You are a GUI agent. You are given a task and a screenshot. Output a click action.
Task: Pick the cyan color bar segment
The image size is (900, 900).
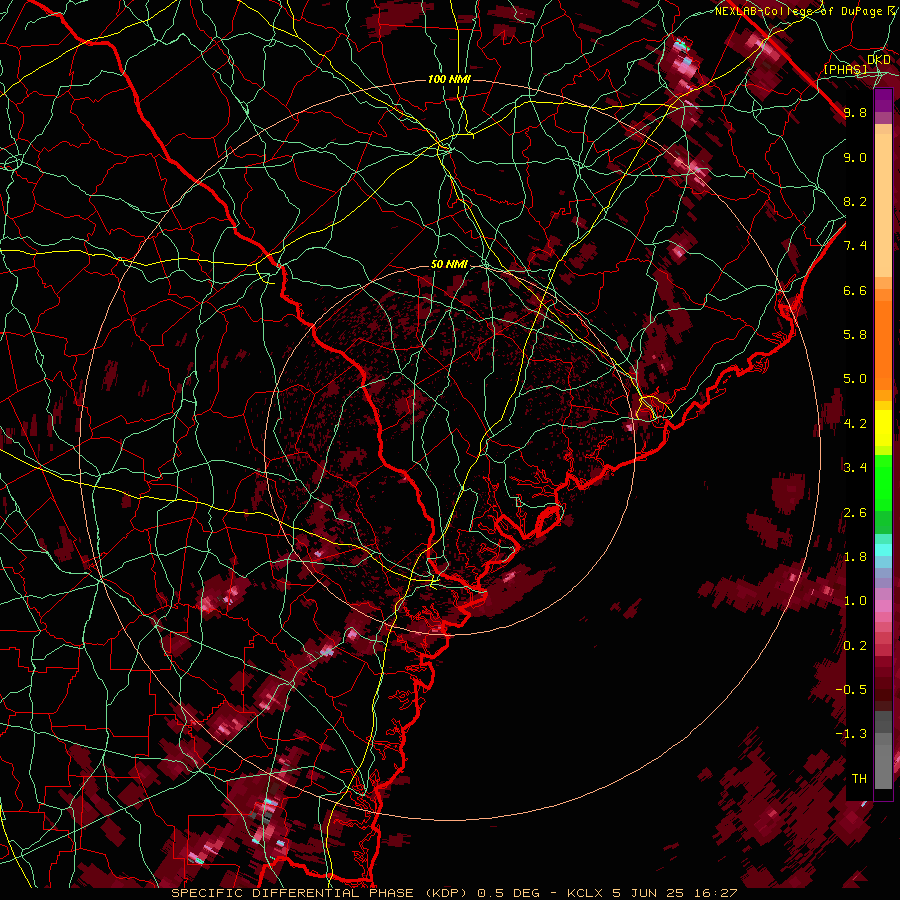[x=883, y=549]
